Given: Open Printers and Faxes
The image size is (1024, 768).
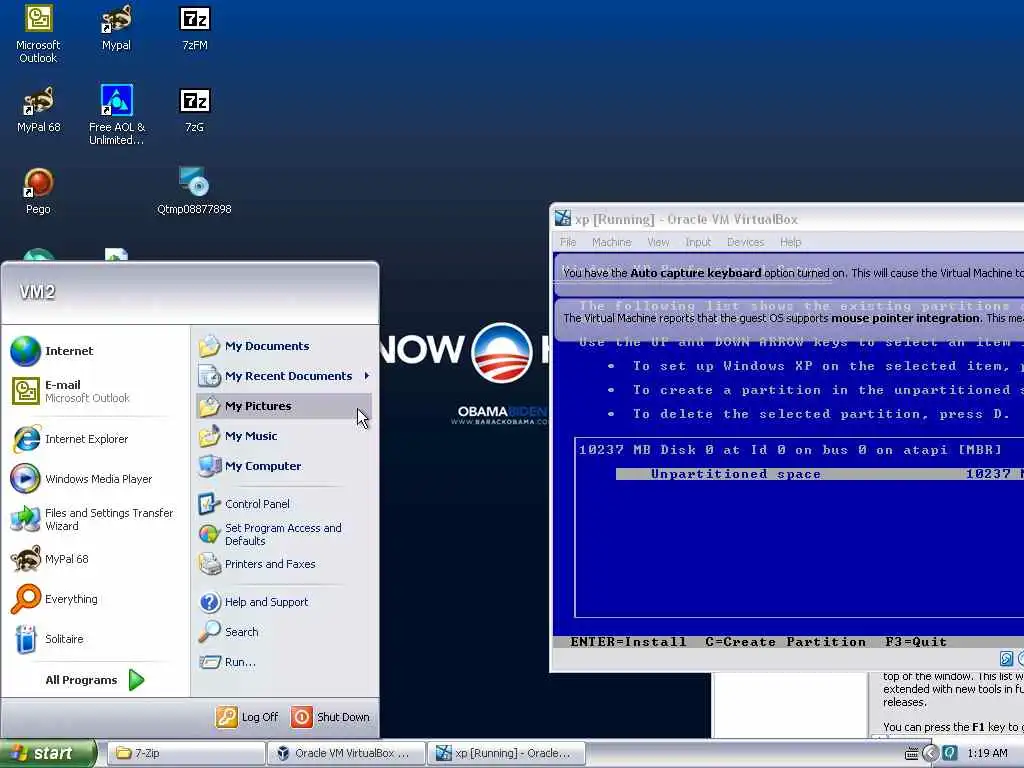Looking at the screenshot, I should click(x=283, y=564).
